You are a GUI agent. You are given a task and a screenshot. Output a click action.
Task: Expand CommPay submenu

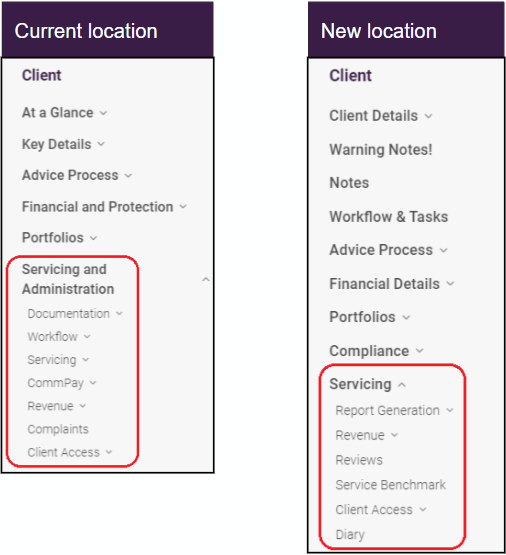pos(93,383)
